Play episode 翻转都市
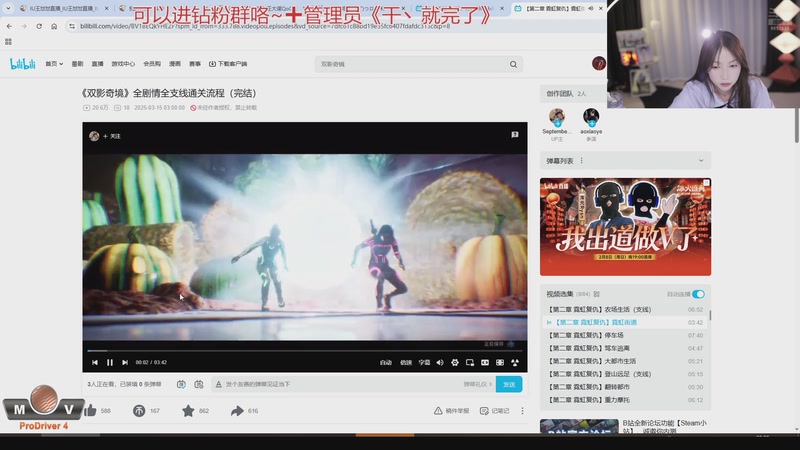This screenshot has width=800, height=450. (x=625, y=387)
